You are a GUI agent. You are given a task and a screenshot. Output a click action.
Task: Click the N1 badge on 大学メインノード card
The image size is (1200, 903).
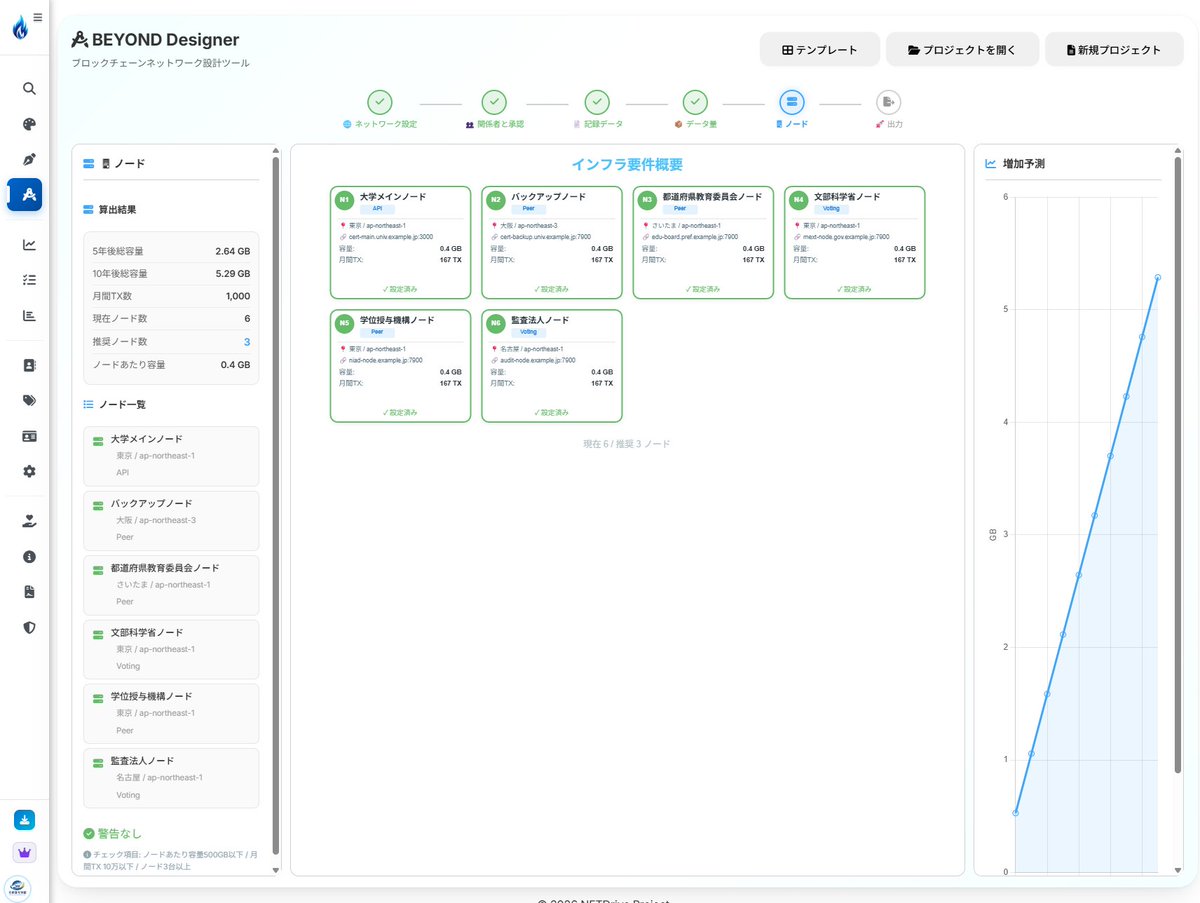click(x=345, y=200)
